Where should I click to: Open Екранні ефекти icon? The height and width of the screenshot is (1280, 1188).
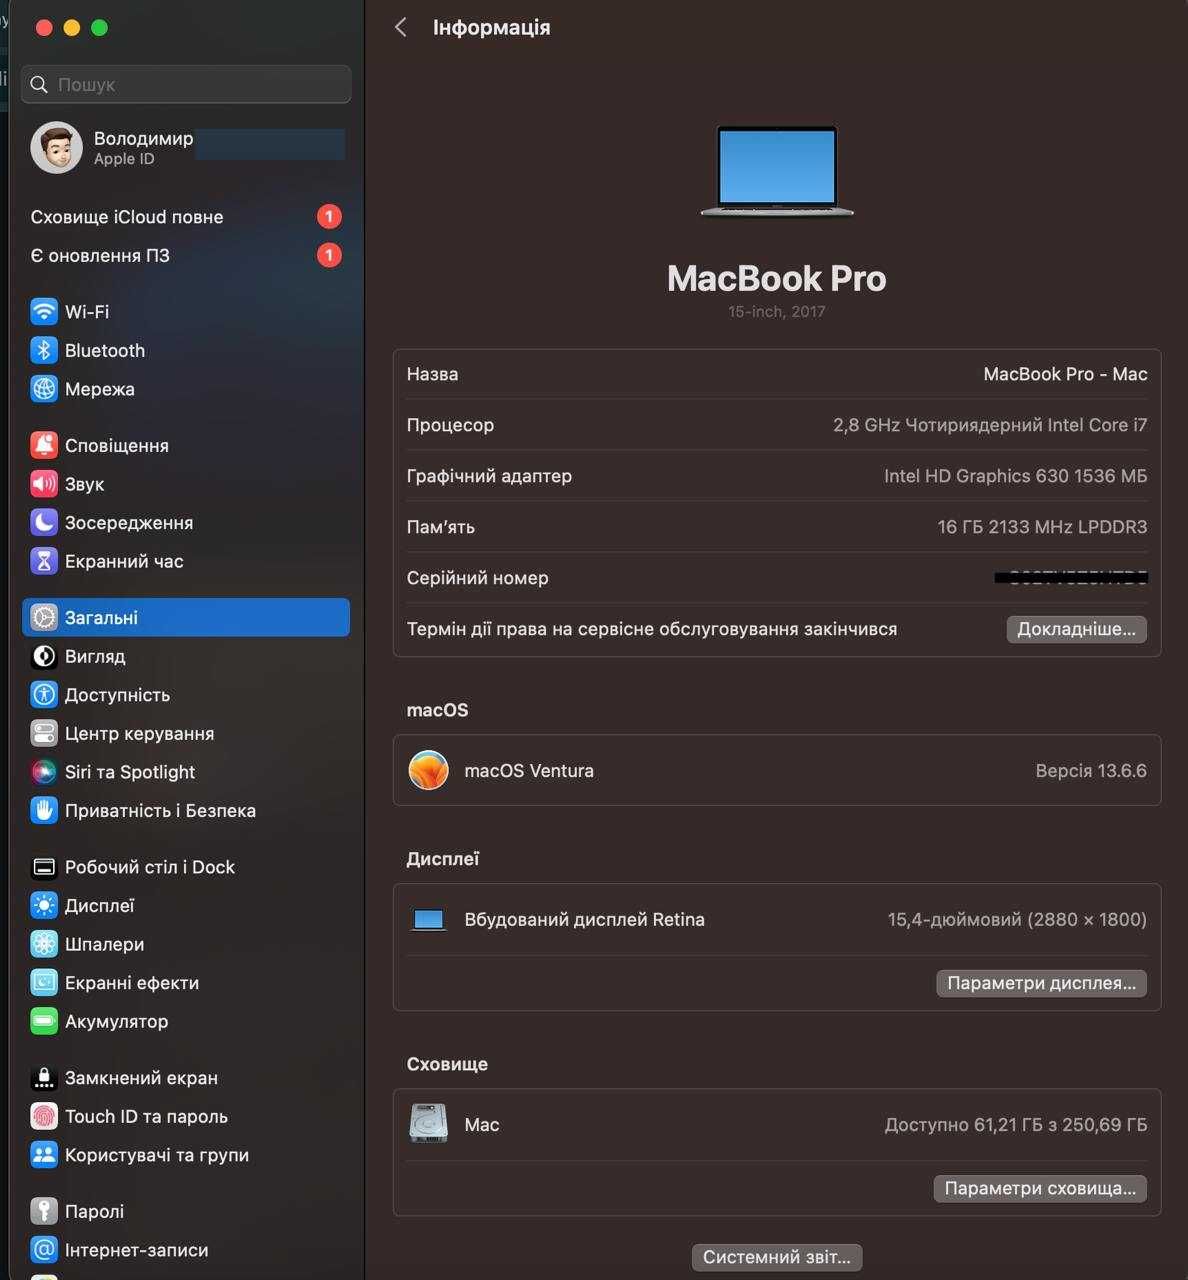44,983
